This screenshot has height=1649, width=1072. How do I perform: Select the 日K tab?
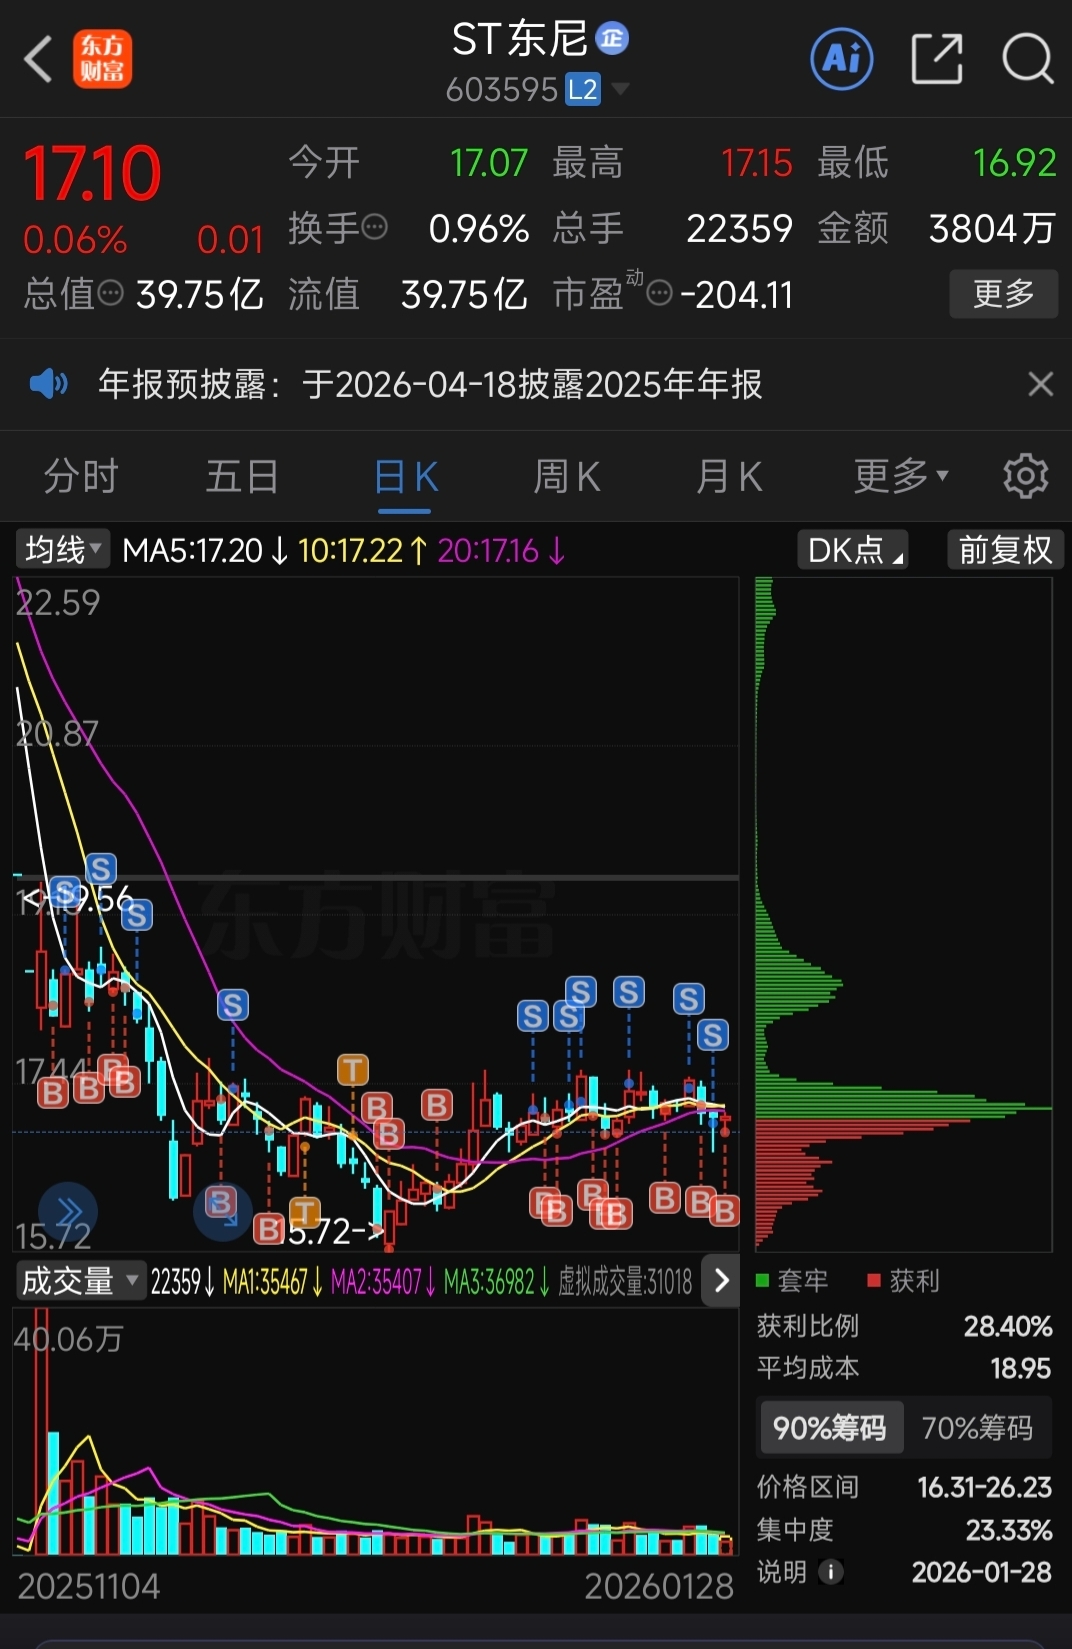pyautogui.click(x=405, y=476)
